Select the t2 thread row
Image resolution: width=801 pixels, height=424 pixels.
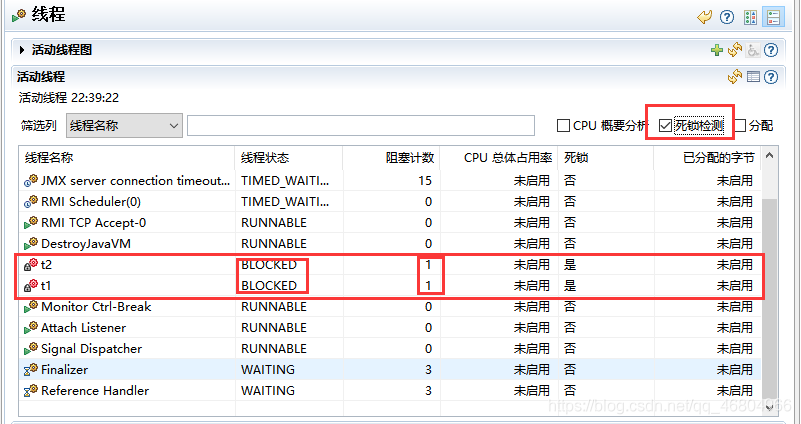coord(390,265)
